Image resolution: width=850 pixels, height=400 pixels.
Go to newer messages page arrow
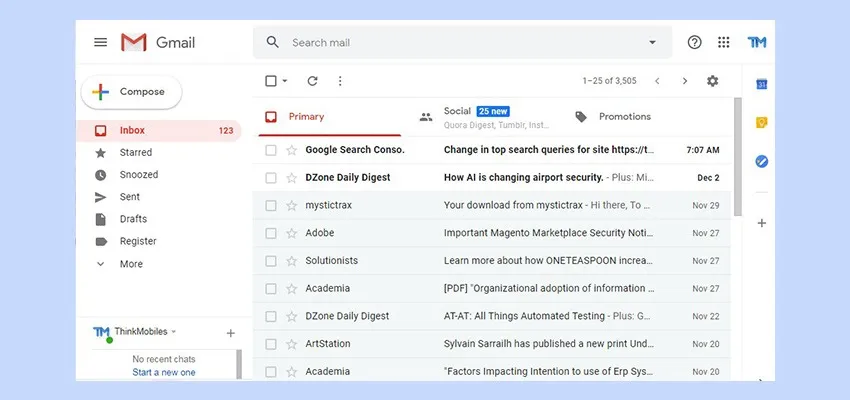(657, 81)
